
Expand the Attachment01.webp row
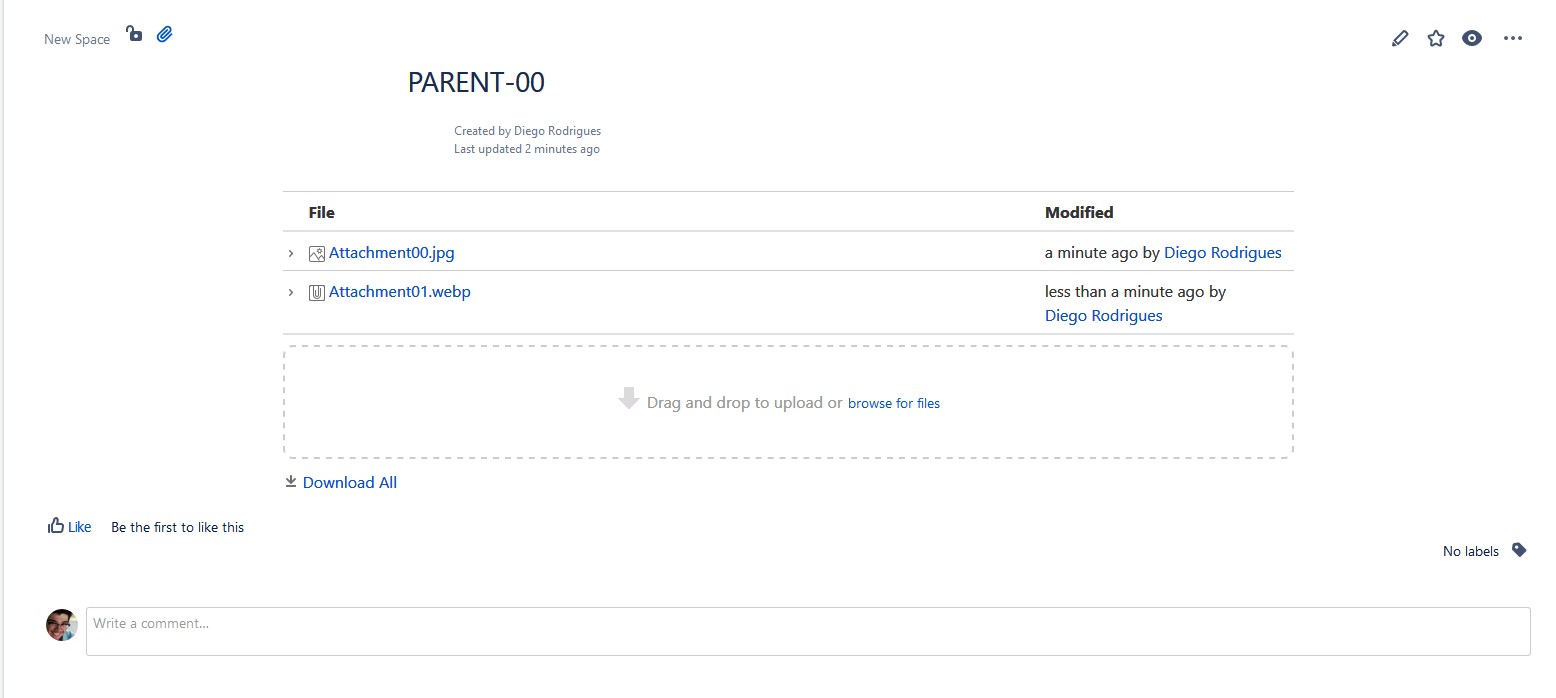(291, 291)
